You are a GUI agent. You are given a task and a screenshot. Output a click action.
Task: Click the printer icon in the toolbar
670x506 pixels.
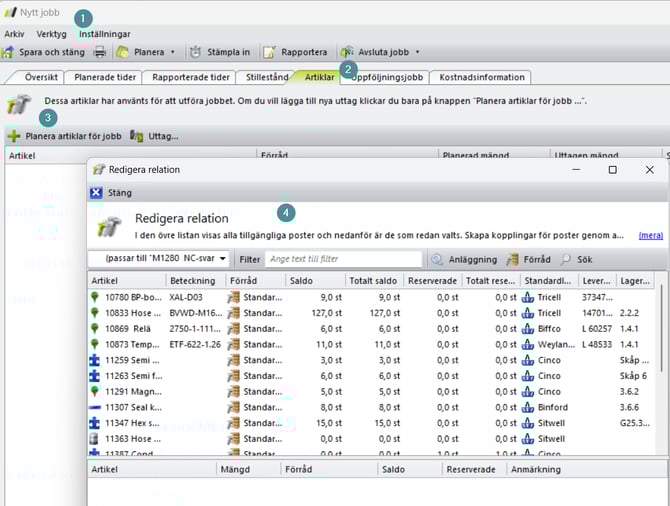[x=100, y=52]
